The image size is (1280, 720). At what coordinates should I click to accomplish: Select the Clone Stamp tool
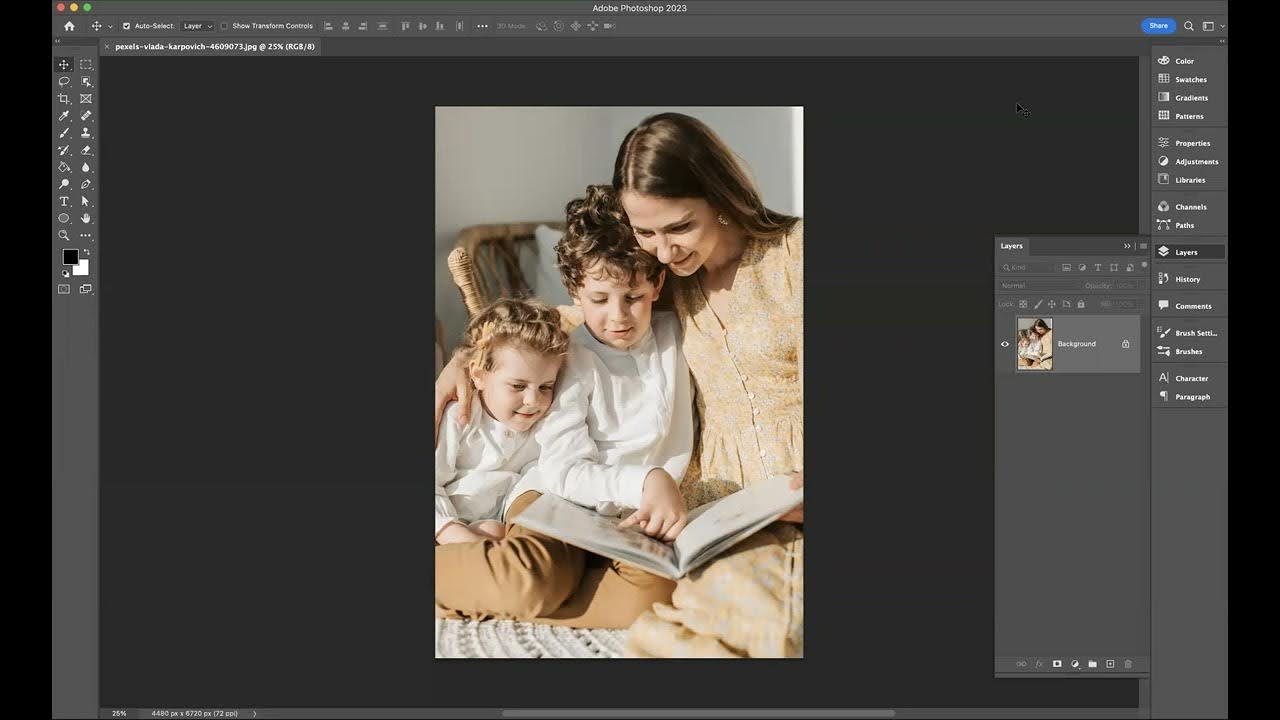click(86, 133)
